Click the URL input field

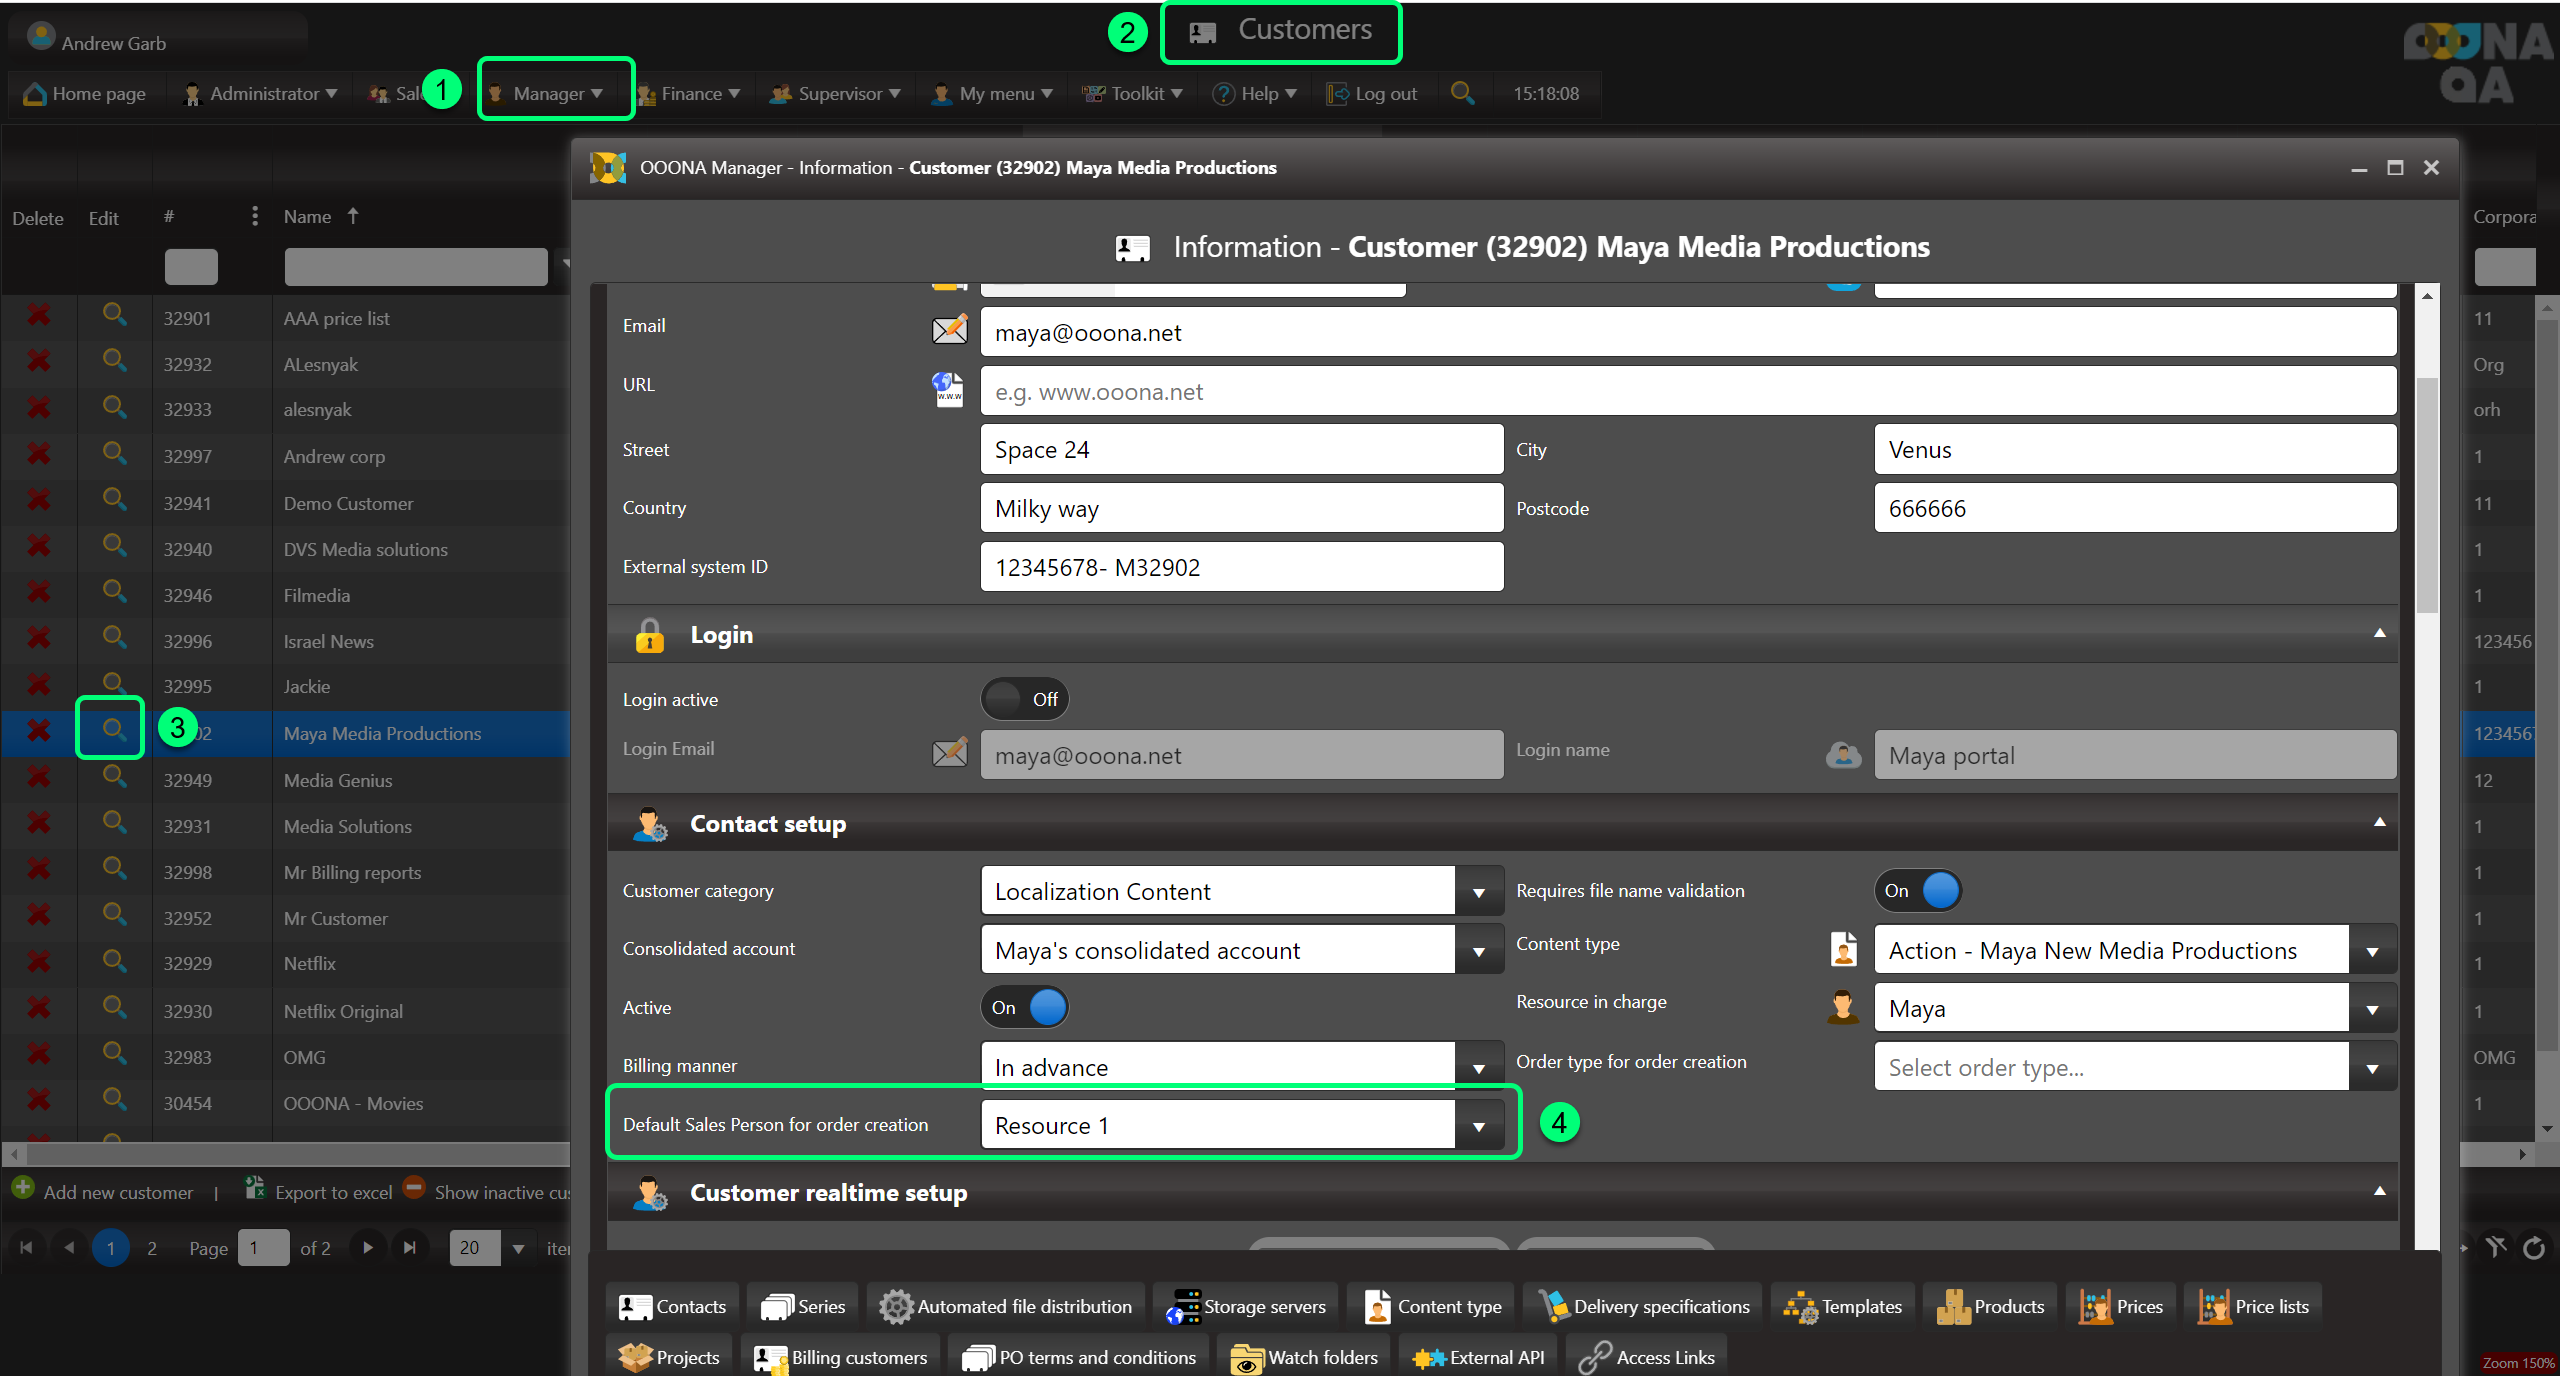coord(1687,391)
